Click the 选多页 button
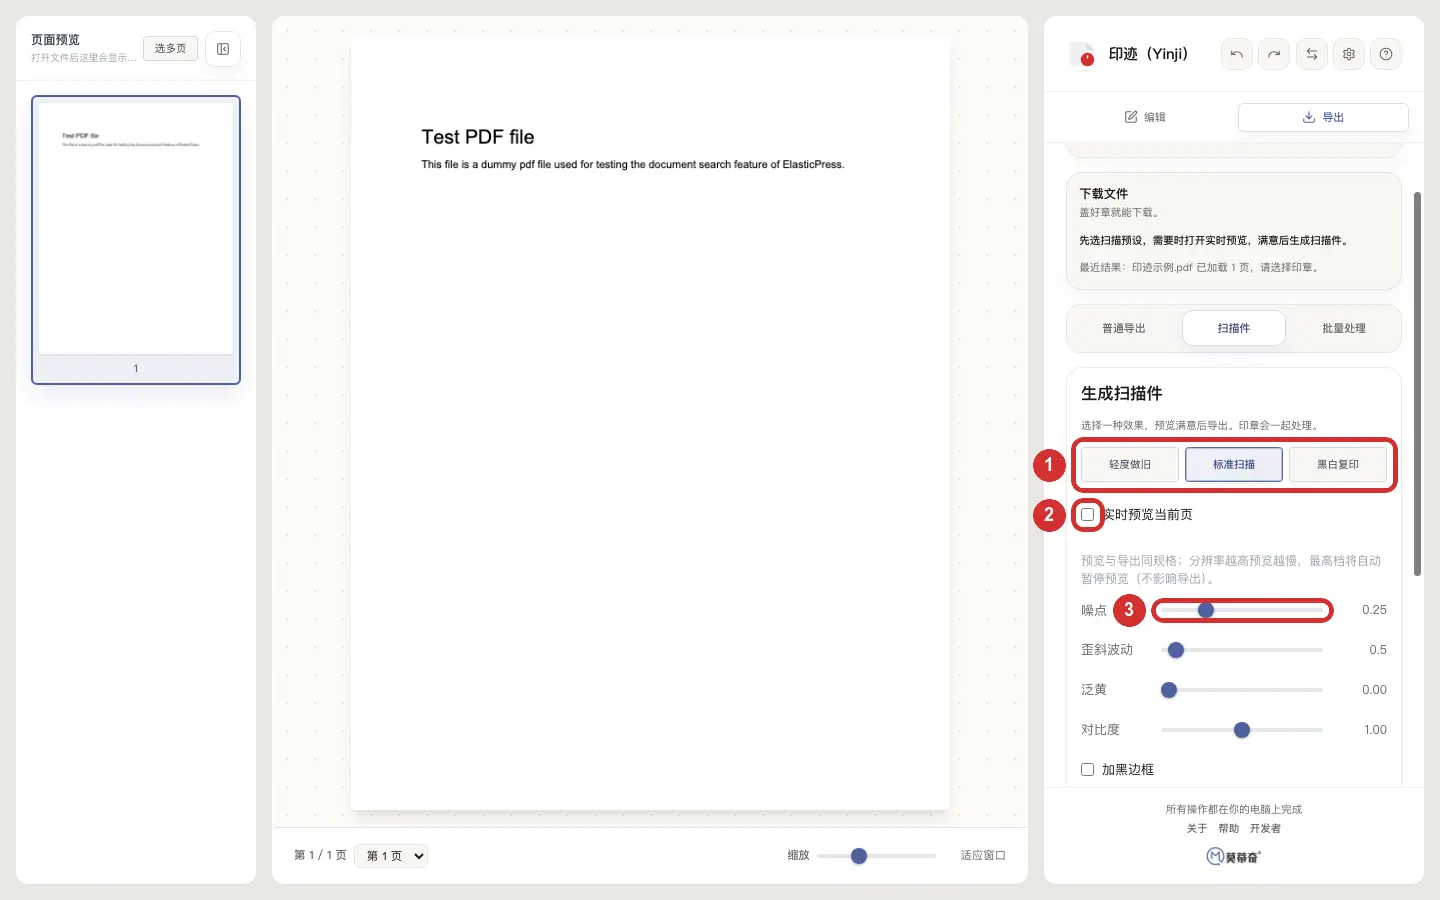The height and width of the screenshot is (900, 1440). [x=170, y=48]
